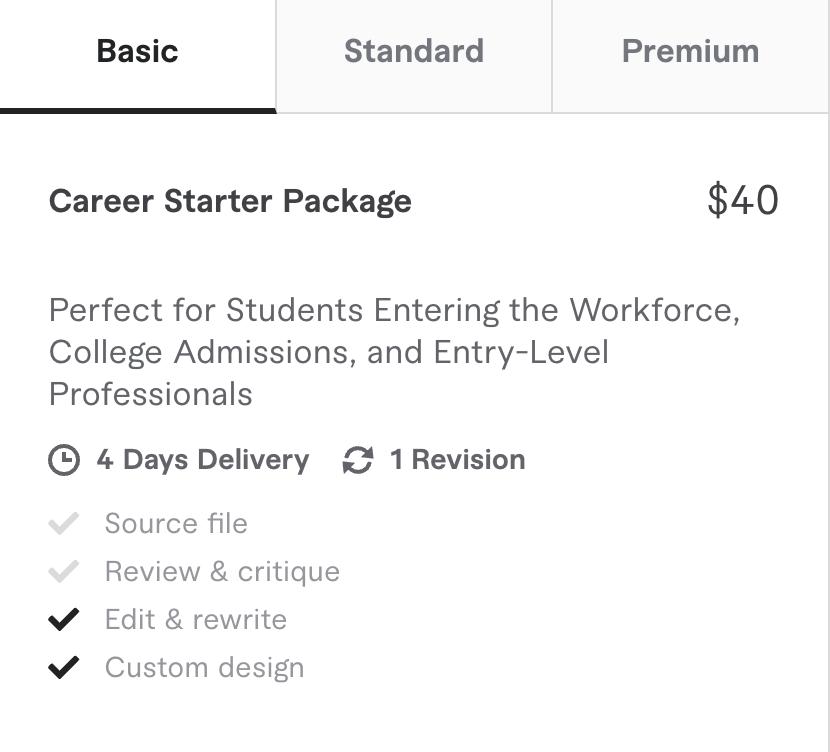The width and height of the screenshot is (830, 752).
Task: Click the grayed checkmark beside Review & critique
Action: point(63,571)
